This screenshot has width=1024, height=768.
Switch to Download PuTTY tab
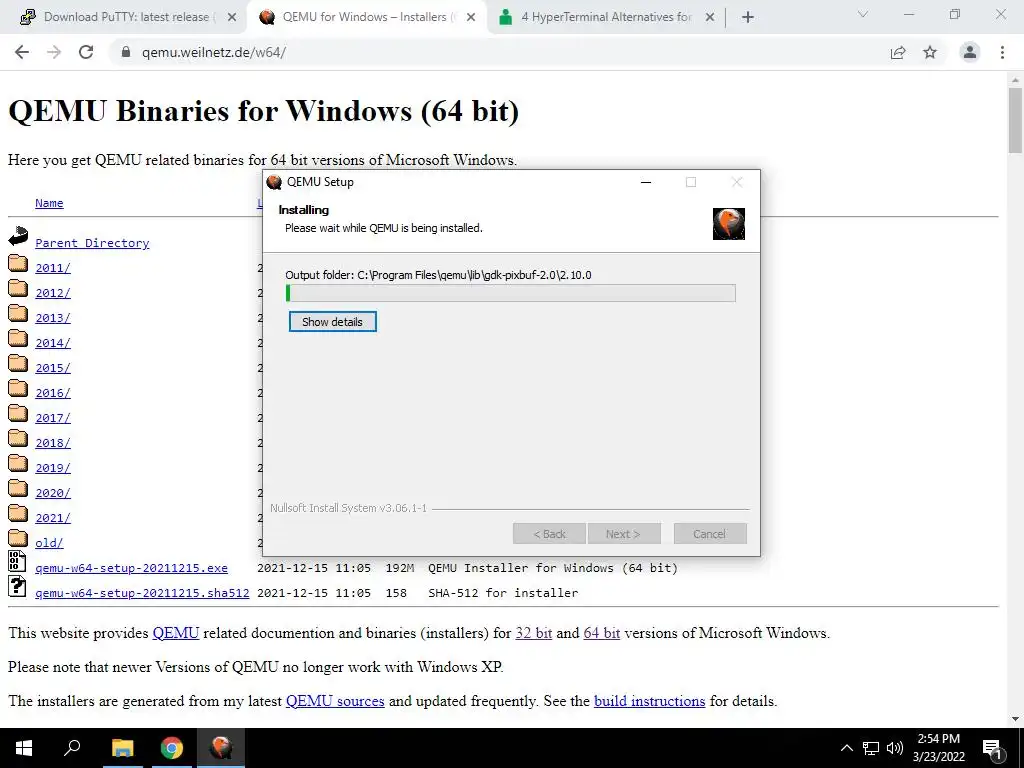click(127, 17)
